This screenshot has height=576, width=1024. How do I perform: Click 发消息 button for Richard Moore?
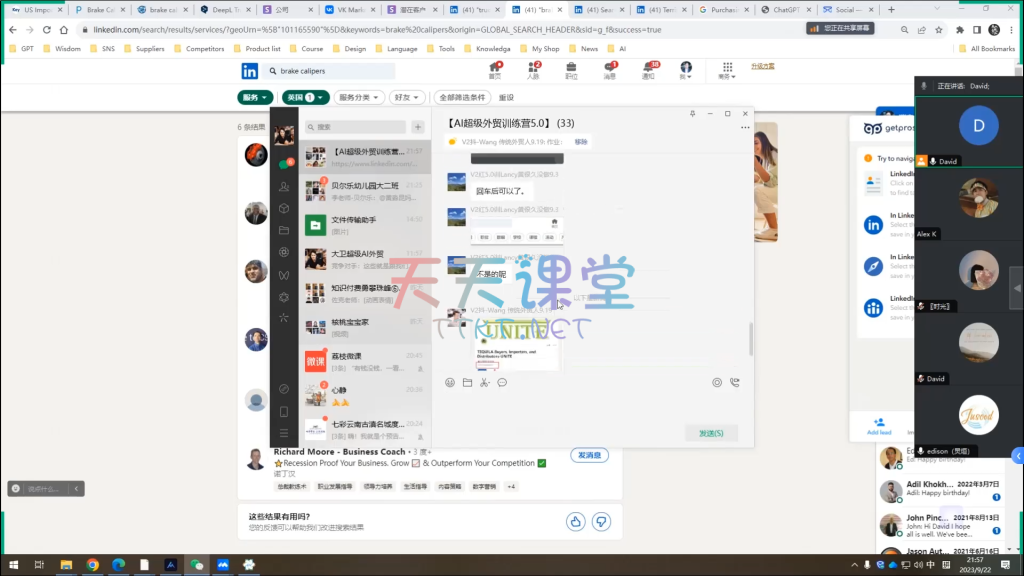click(x=589, y=456)
